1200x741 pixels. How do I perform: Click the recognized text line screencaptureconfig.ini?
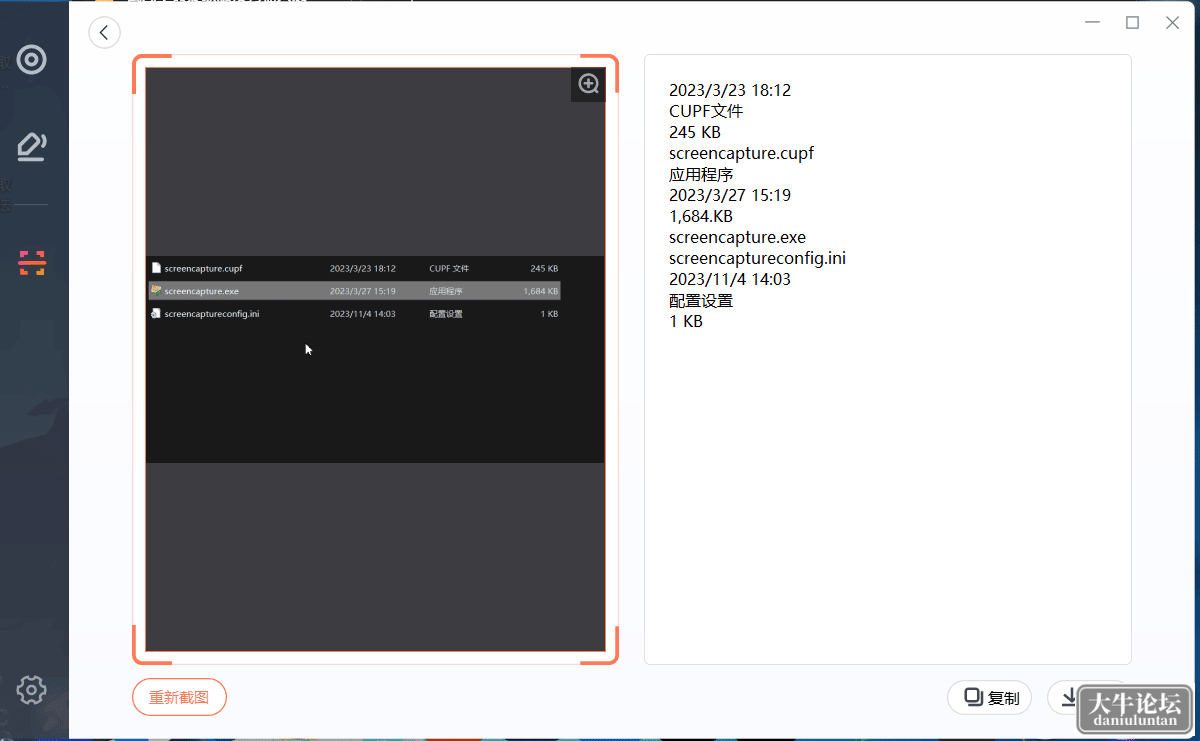click(757, 258)
